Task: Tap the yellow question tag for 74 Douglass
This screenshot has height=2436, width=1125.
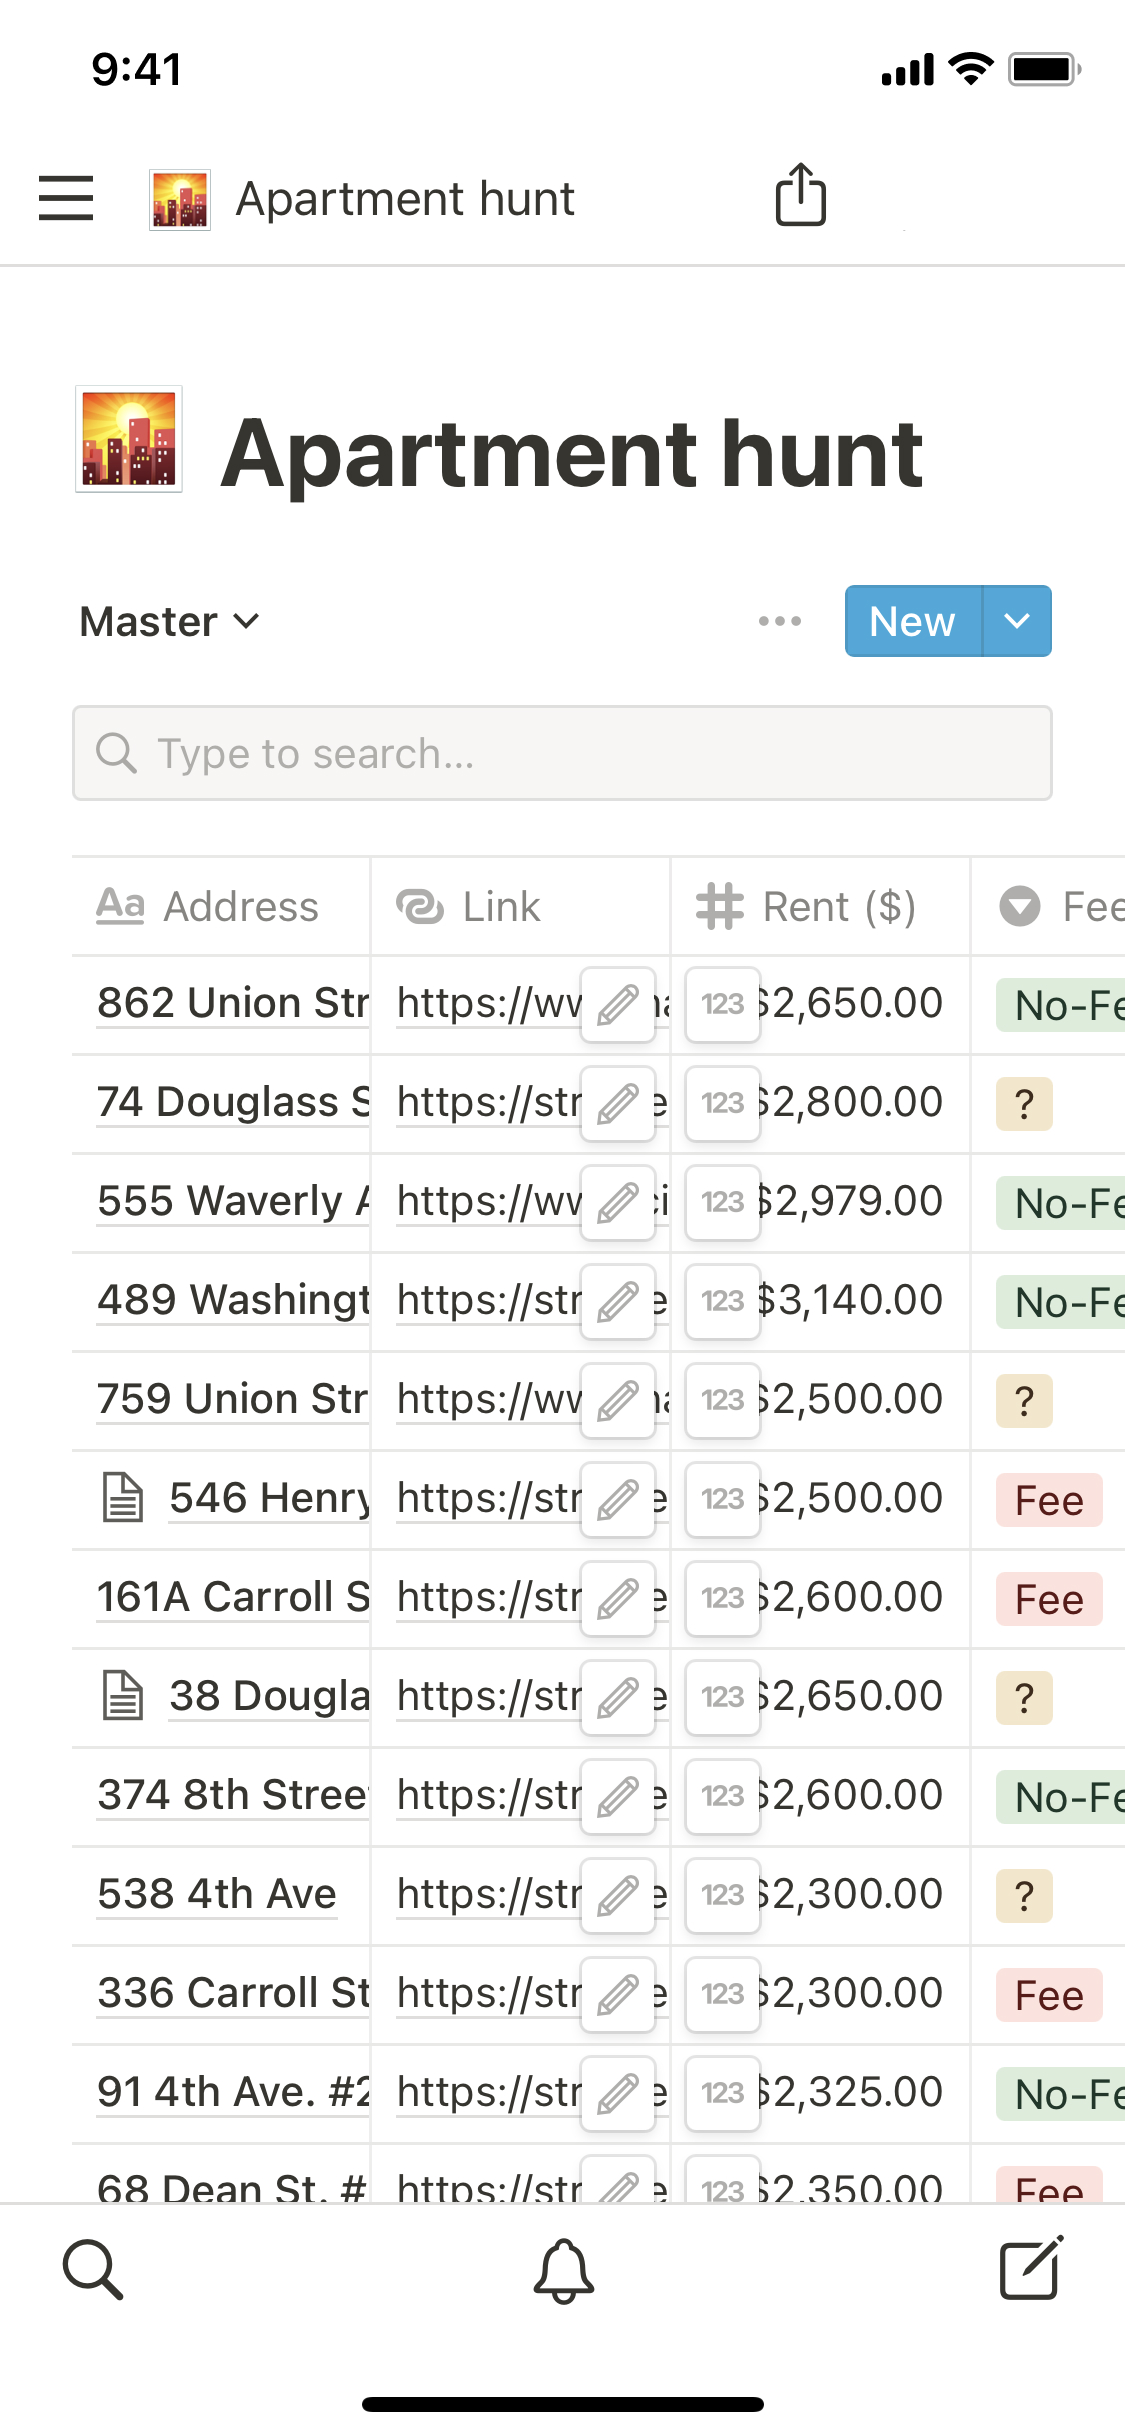Action: pos(1024,1104)
